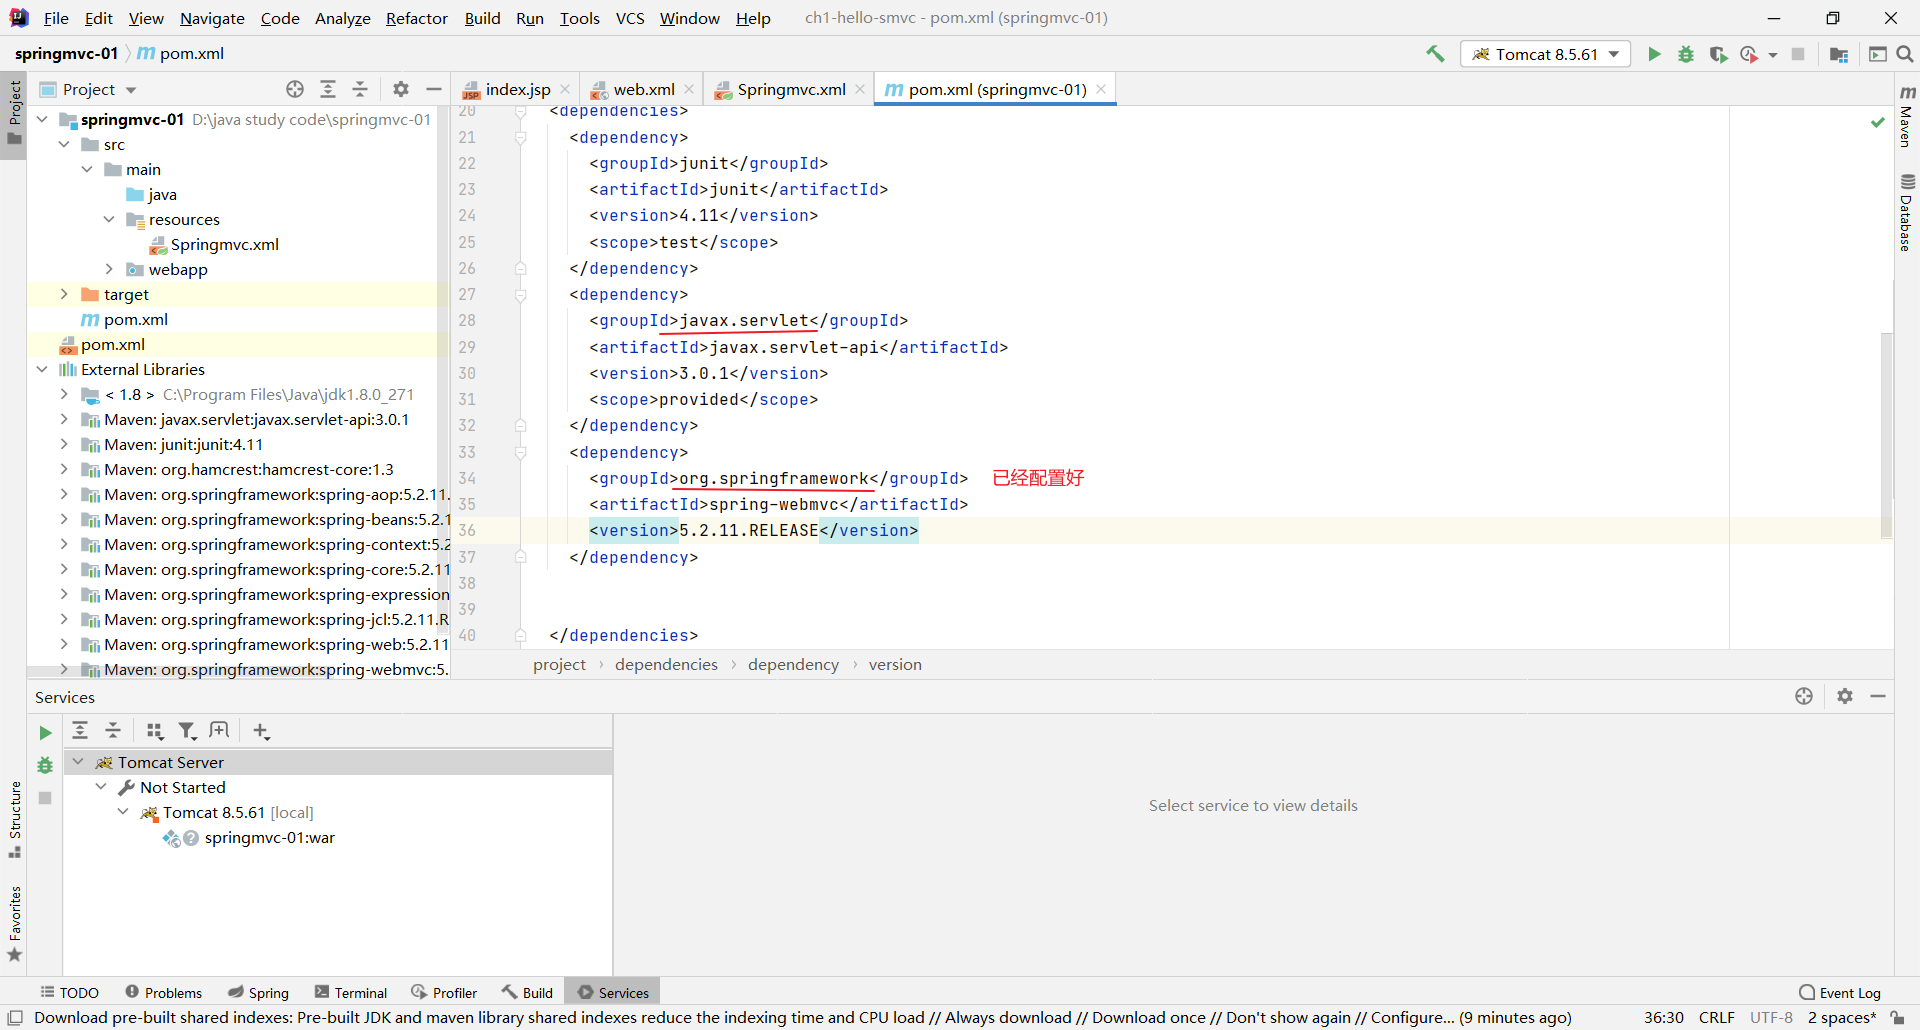Screen dimensions: 1920x1030
Task: Click the green Run icon in the Services panel
Action: tap(45, 733)
